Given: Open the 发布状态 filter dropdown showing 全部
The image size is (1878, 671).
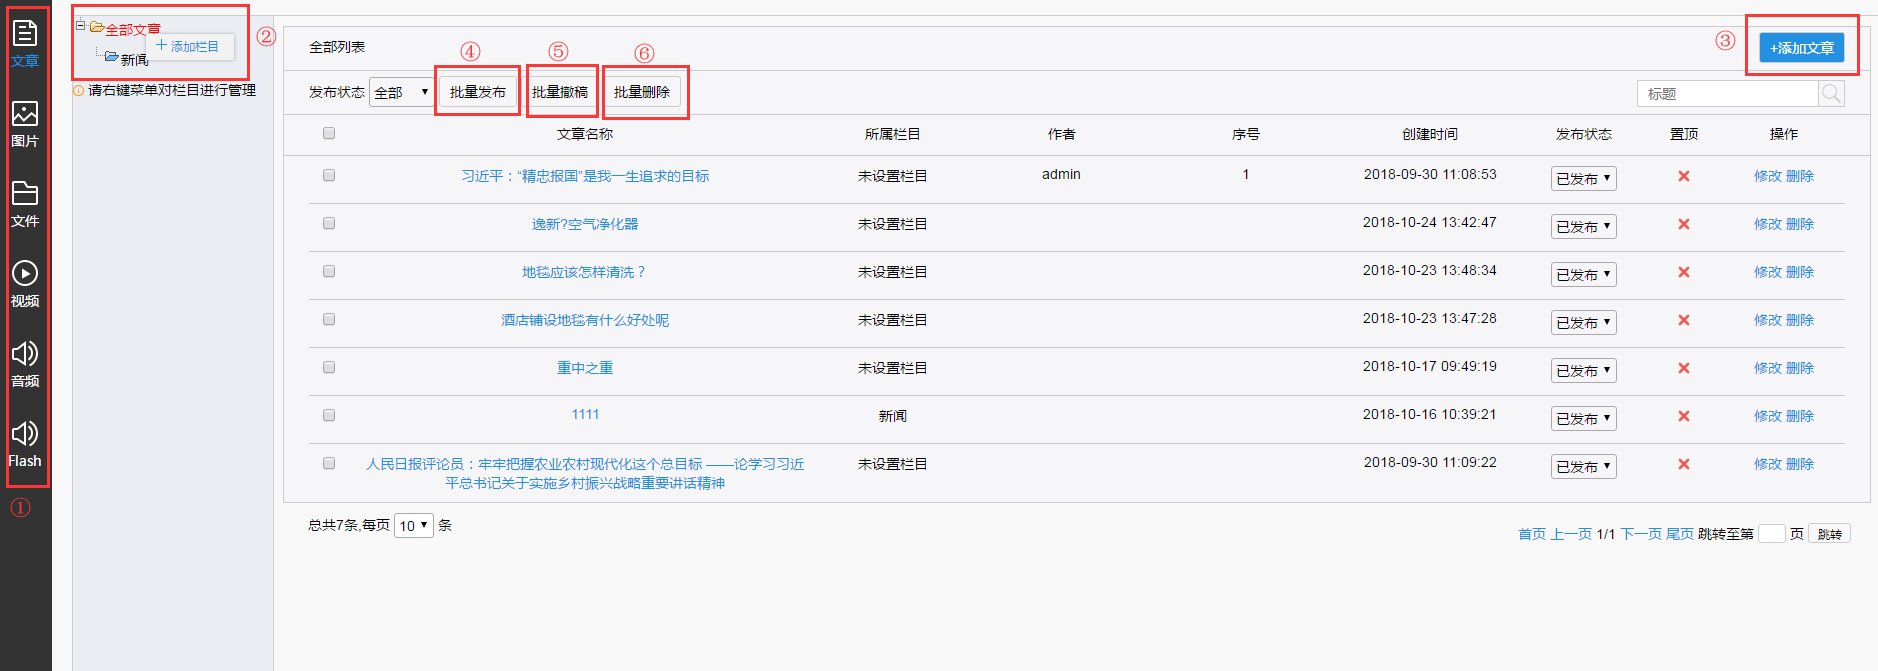Looking at the screenshot, I should [x=401, y=92].
